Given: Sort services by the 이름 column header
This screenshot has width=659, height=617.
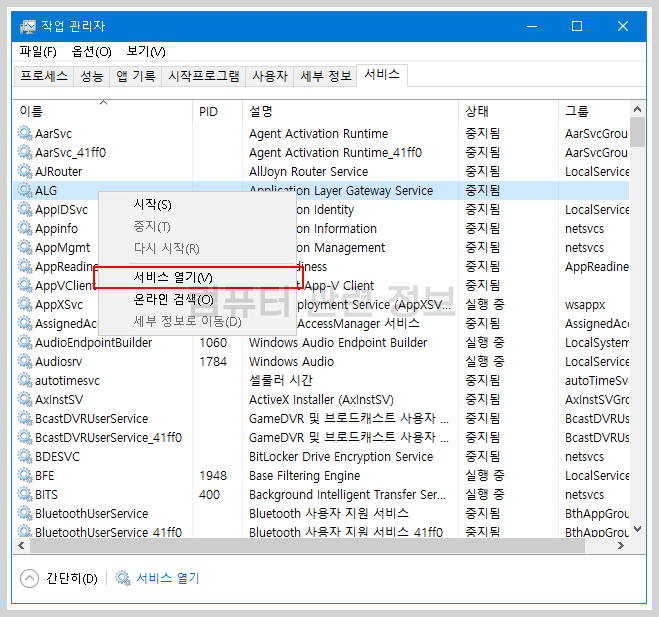Looking at the screenshot, I should coord(103,111).
